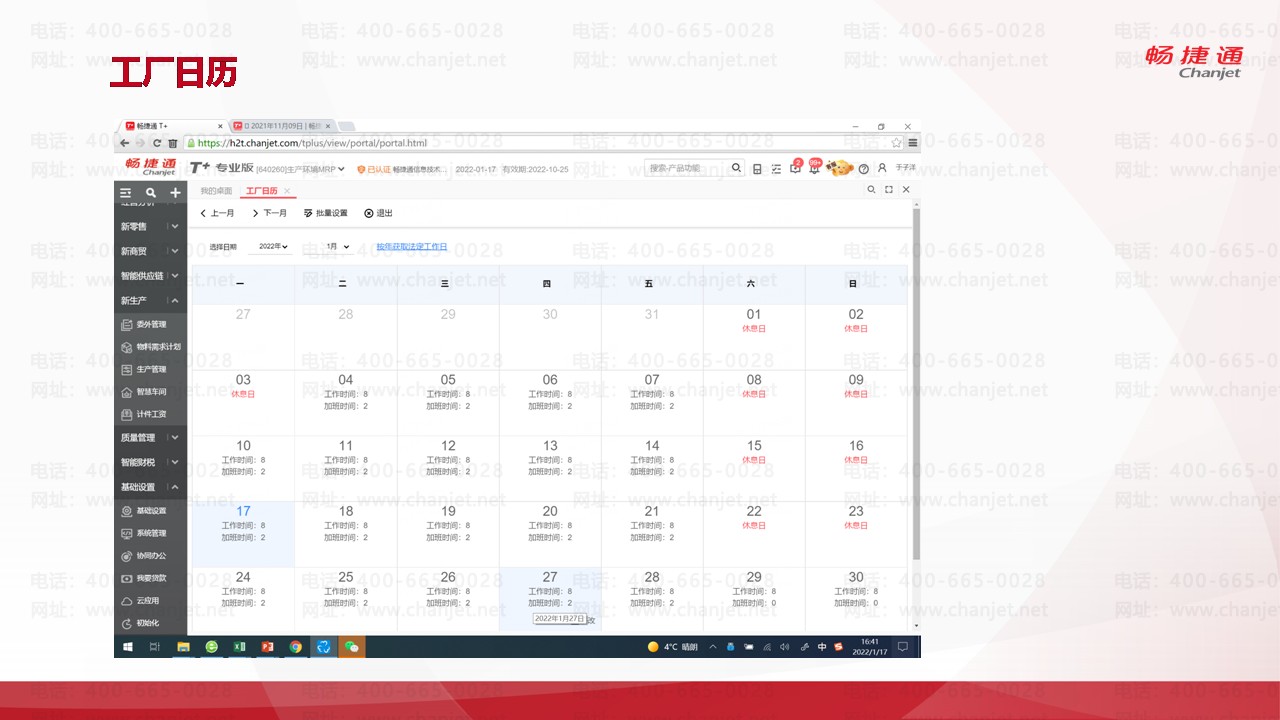This screenshot has height=720, width=1280.
Task: Go to previous month with 上一月
Action: coord(218,213)
